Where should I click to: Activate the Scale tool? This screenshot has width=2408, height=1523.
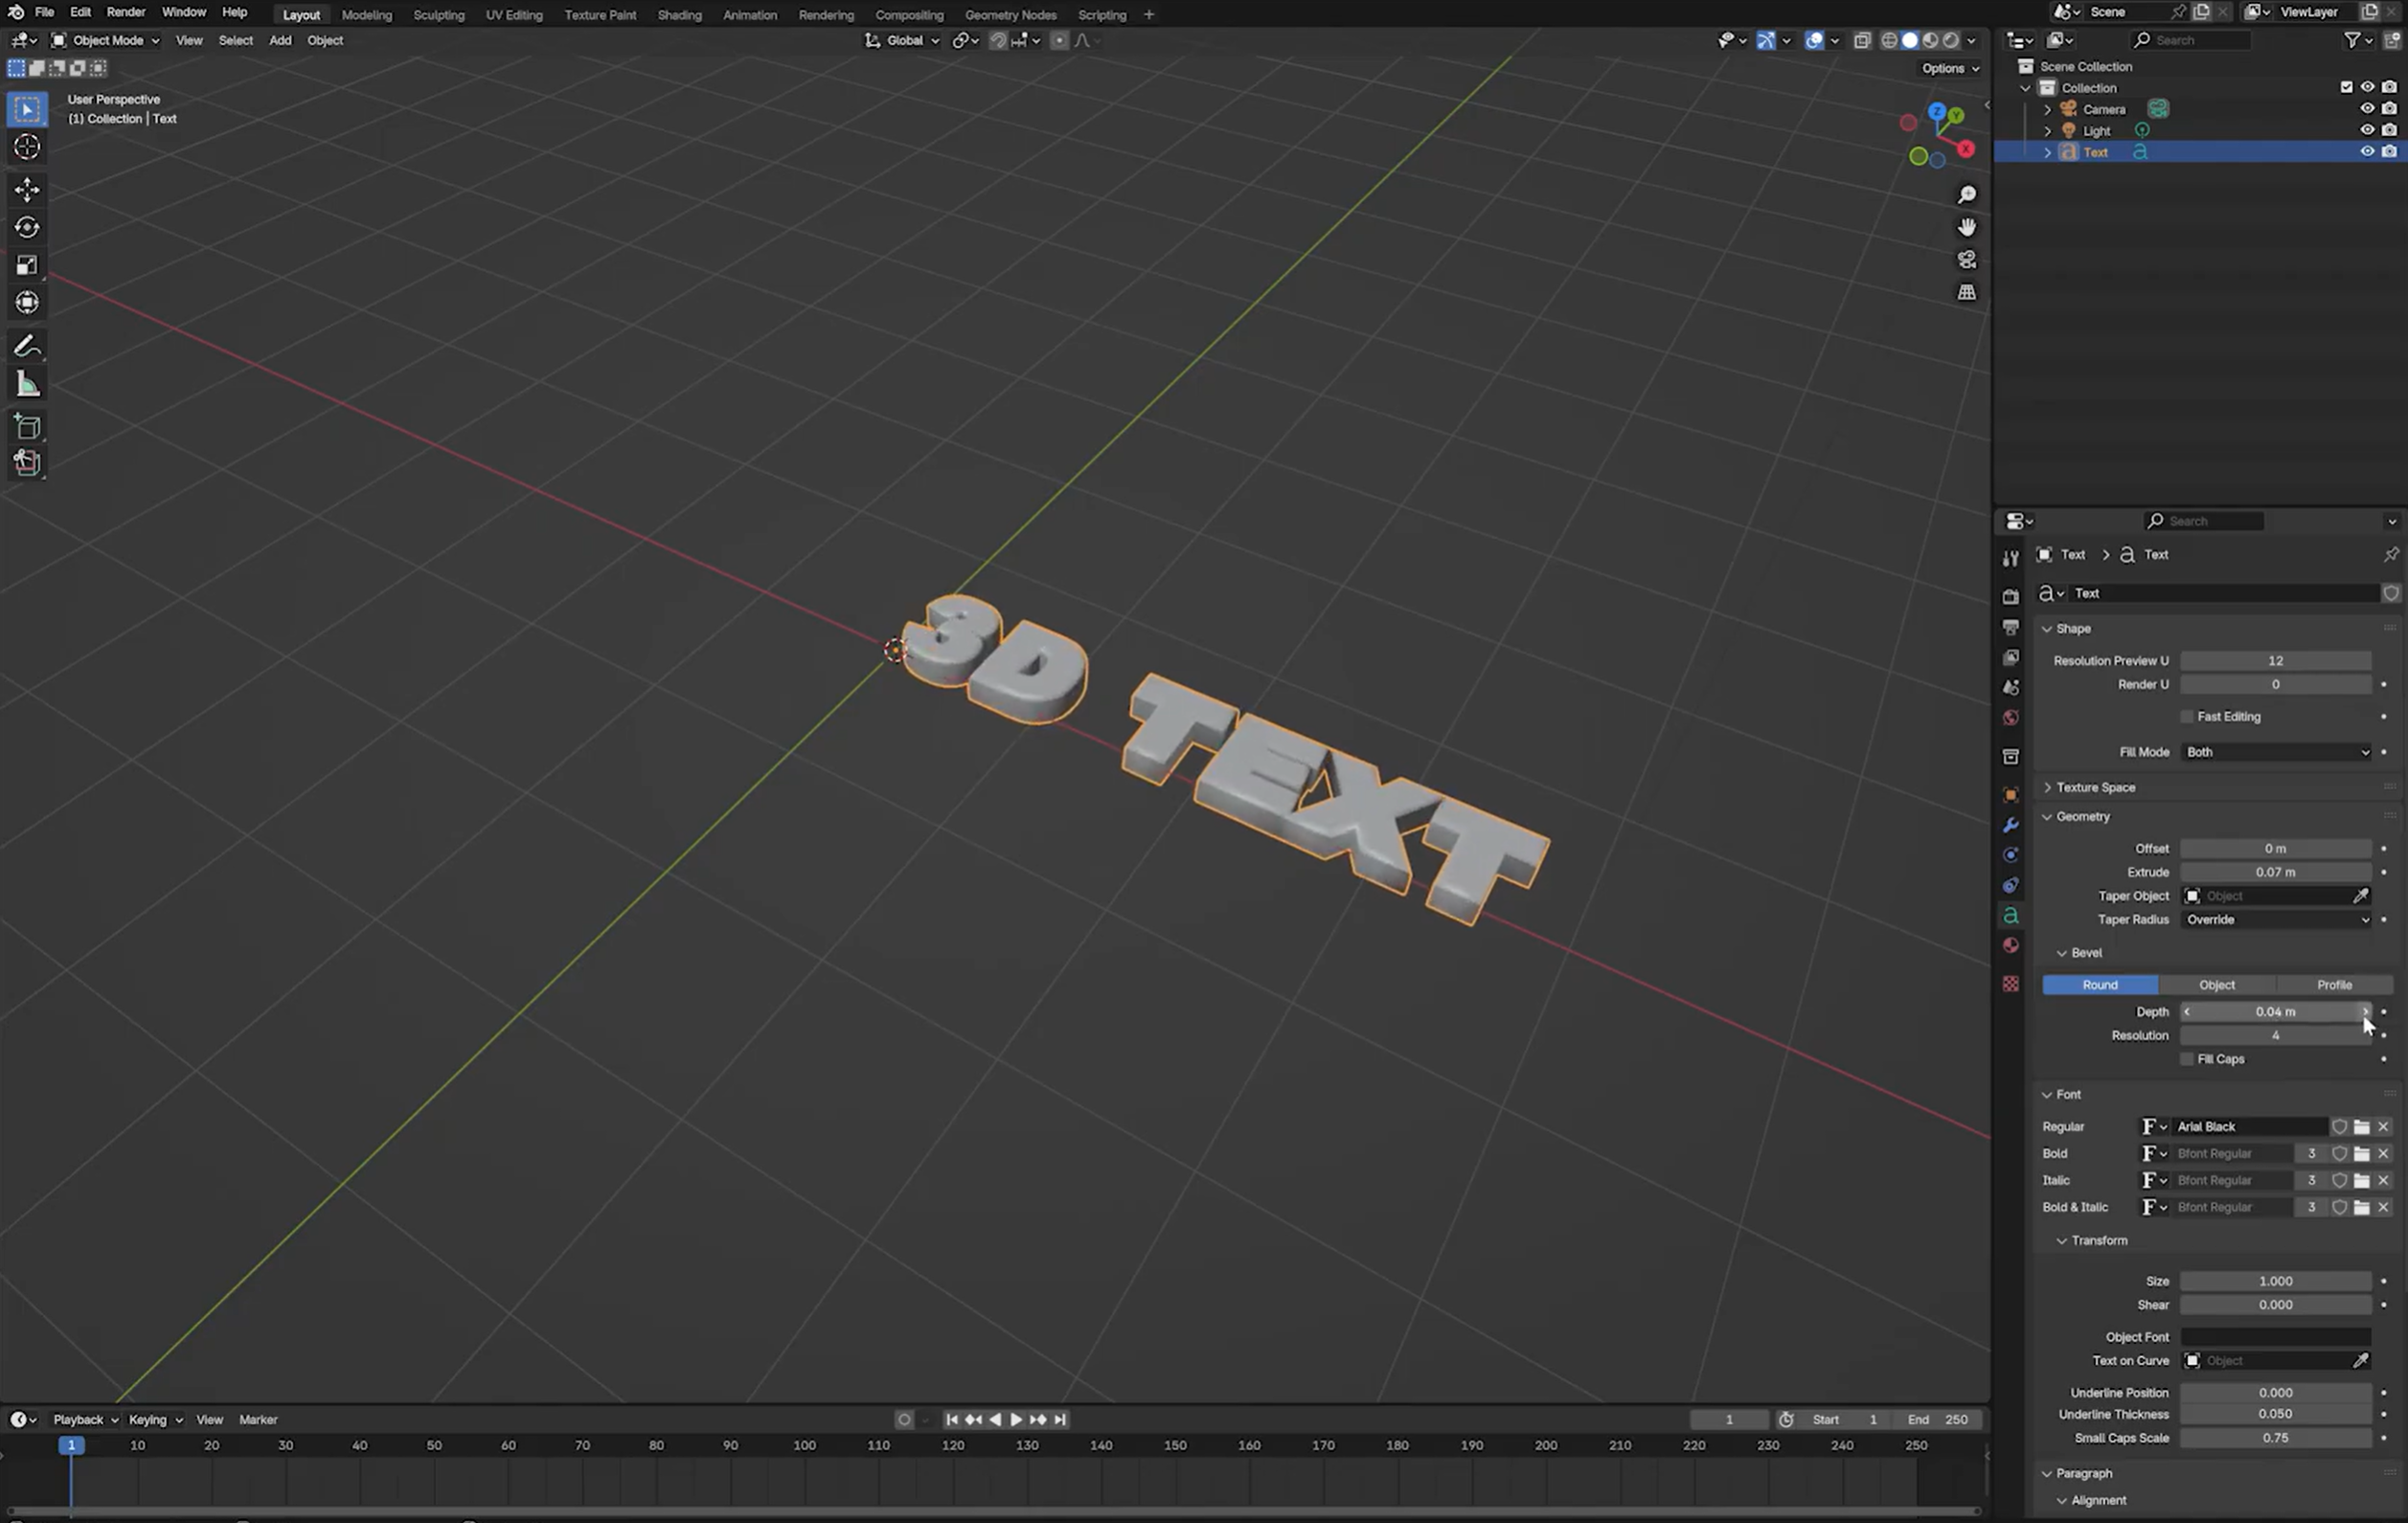27,265
